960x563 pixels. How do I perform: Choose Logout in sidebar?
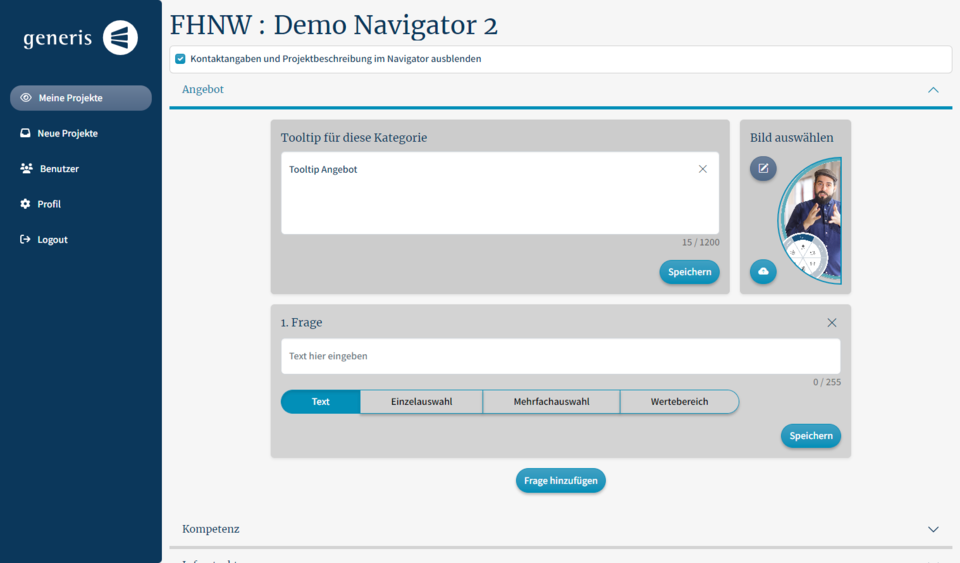[52, 240]
